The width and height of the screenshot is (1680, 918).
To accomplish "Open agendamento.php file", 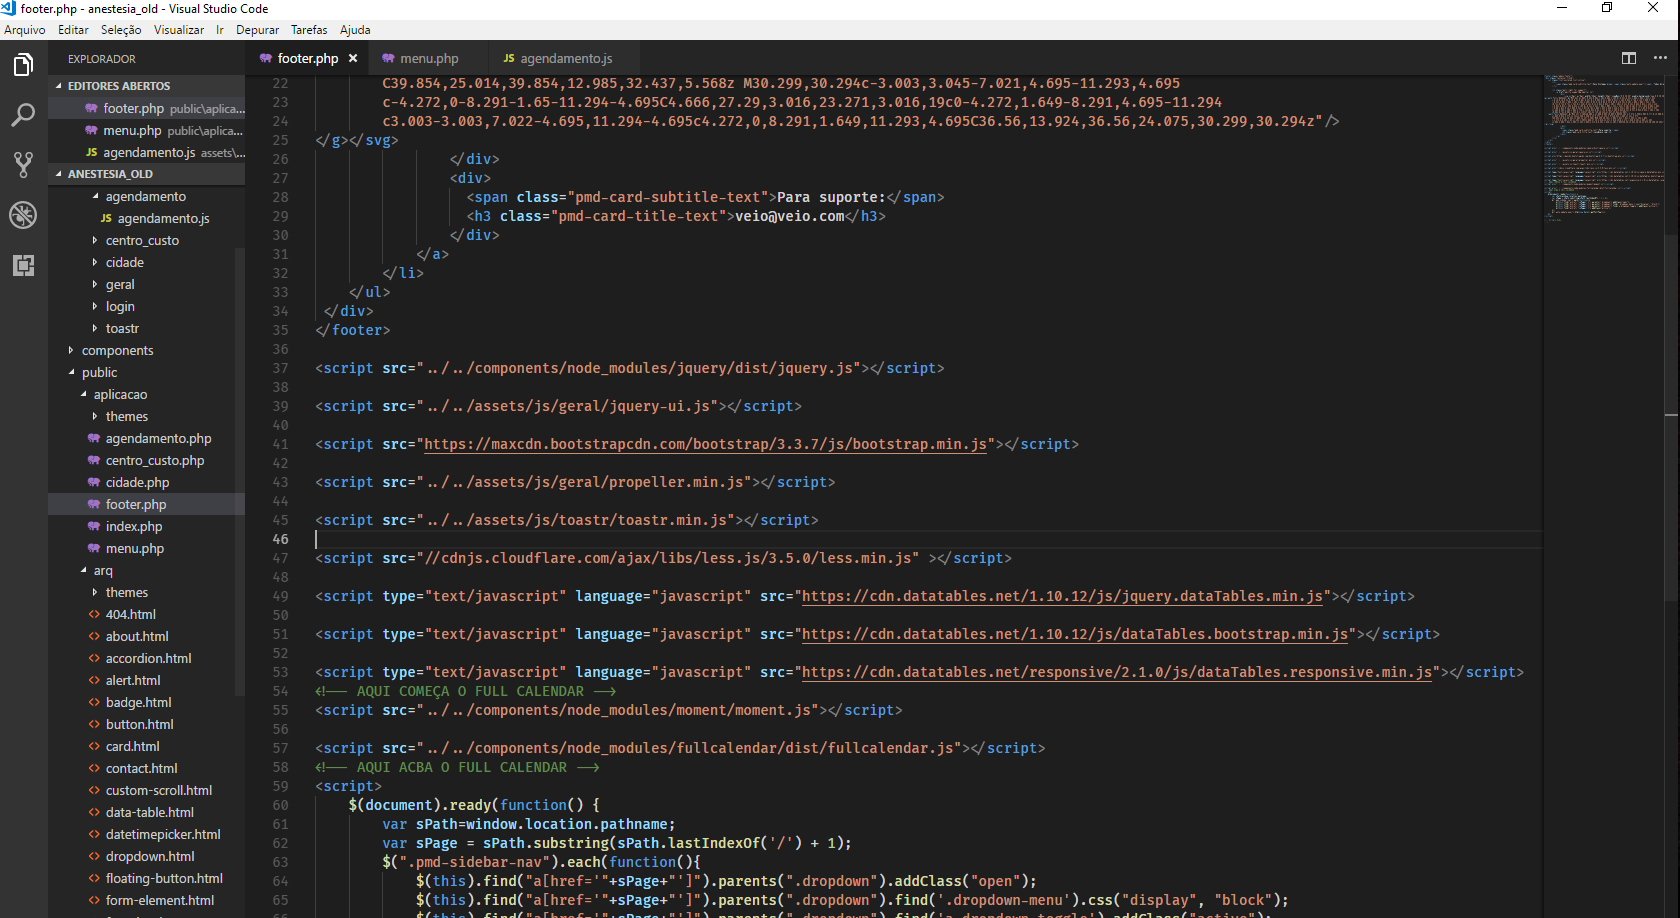I will [146, 439].
